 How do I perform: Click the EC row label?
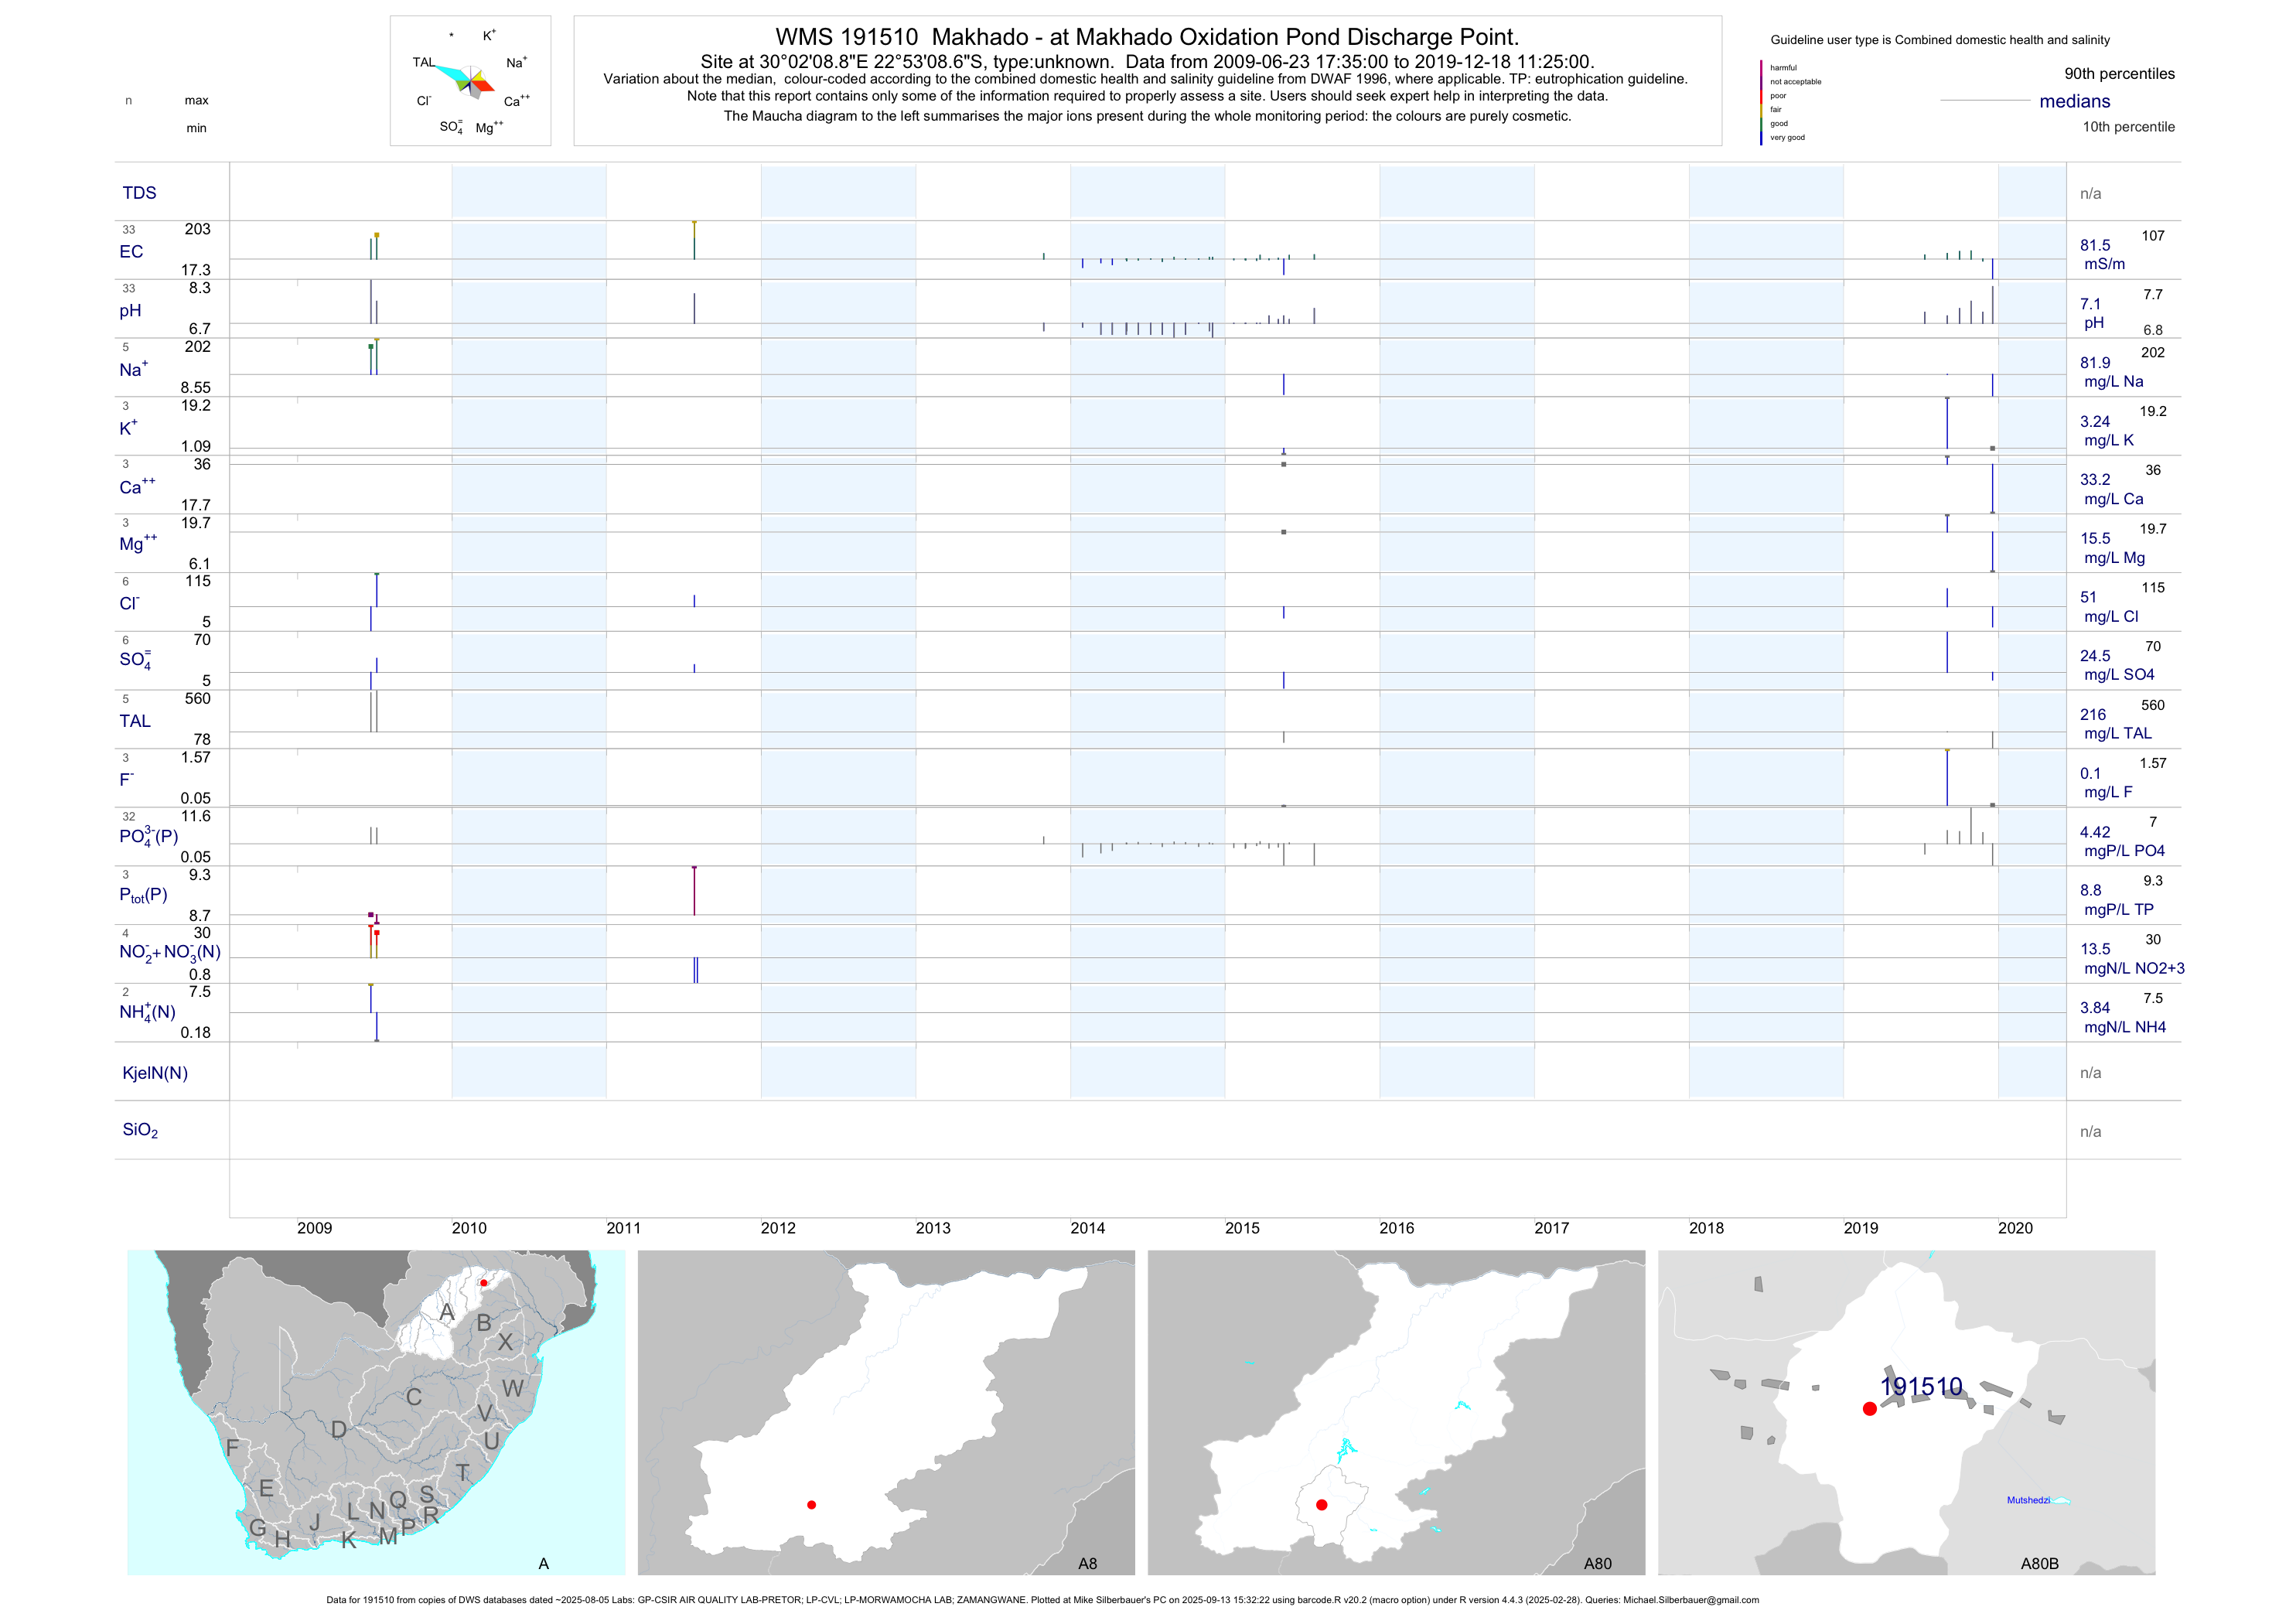click(x=131, y=252)
